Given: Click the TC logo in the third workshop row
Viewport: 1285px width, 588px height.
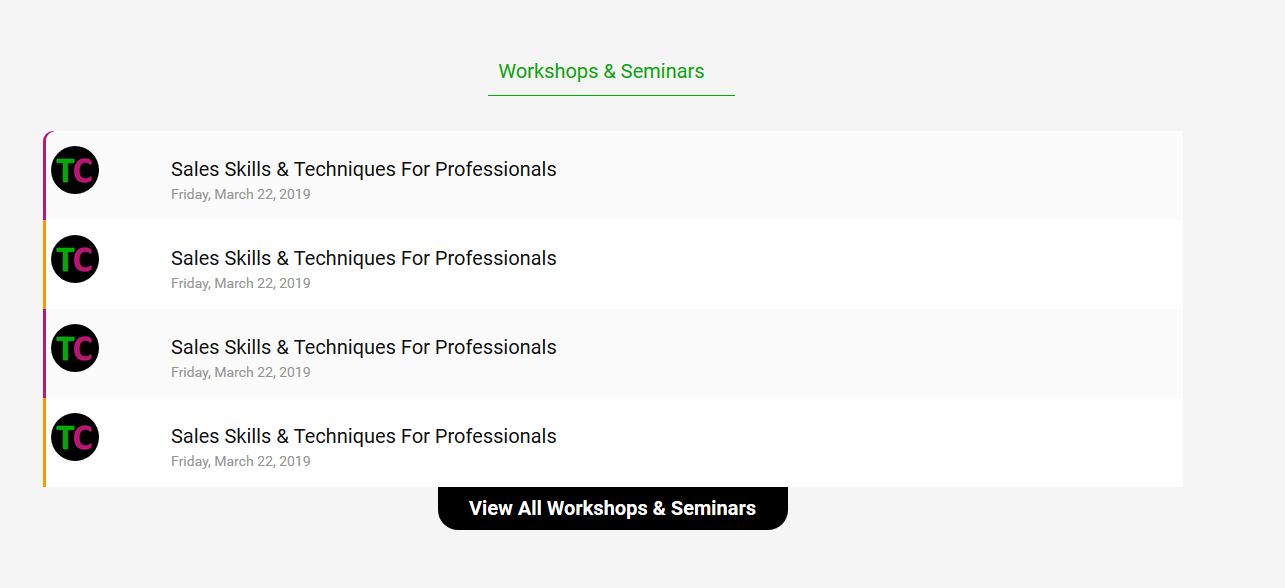Looking at the screenshot, I should (x=75, y=348).
